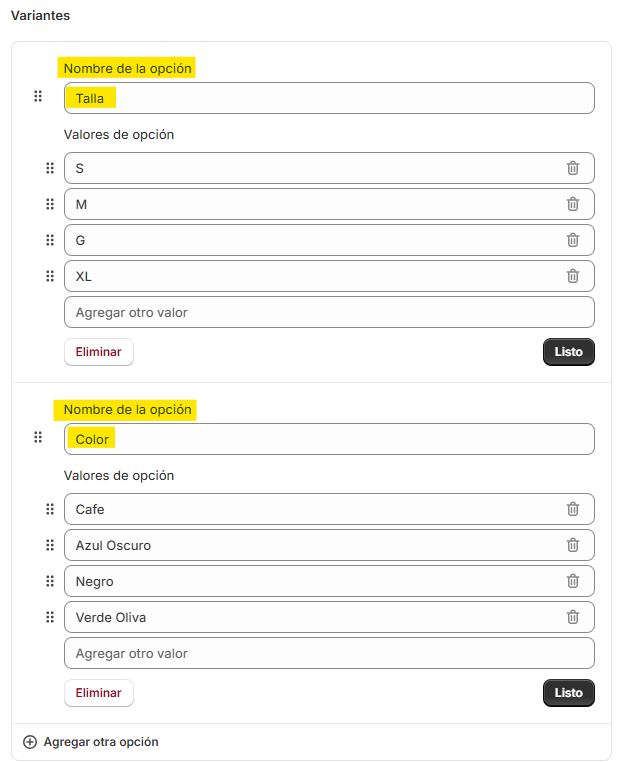Click the plus icon for Agregar otra opción

(x=30, y=742)
